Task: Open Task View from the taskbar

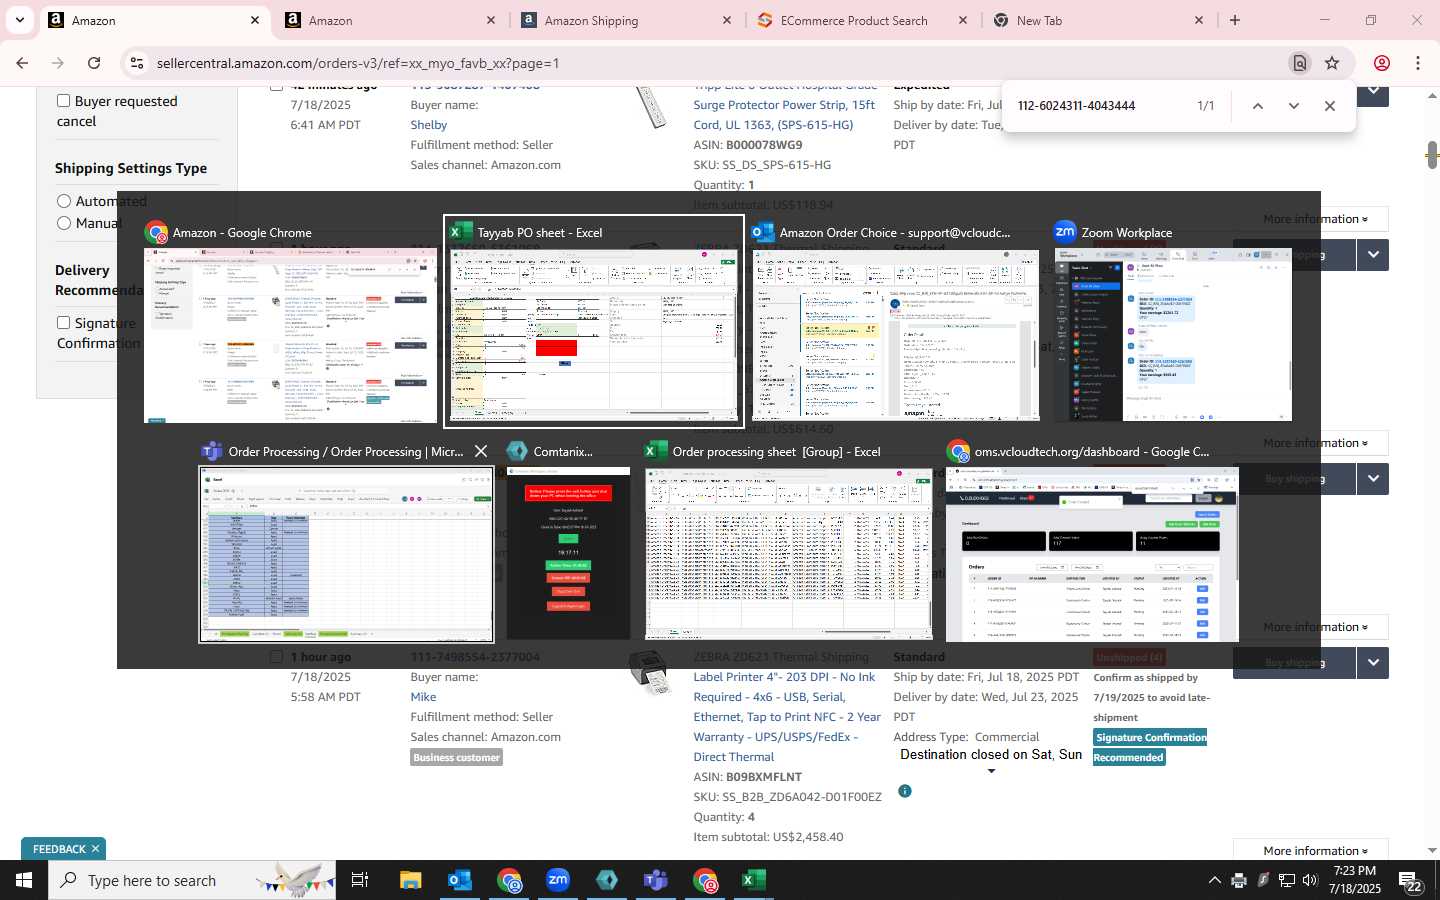Action: pyautogui.click(x=360, y=880)
